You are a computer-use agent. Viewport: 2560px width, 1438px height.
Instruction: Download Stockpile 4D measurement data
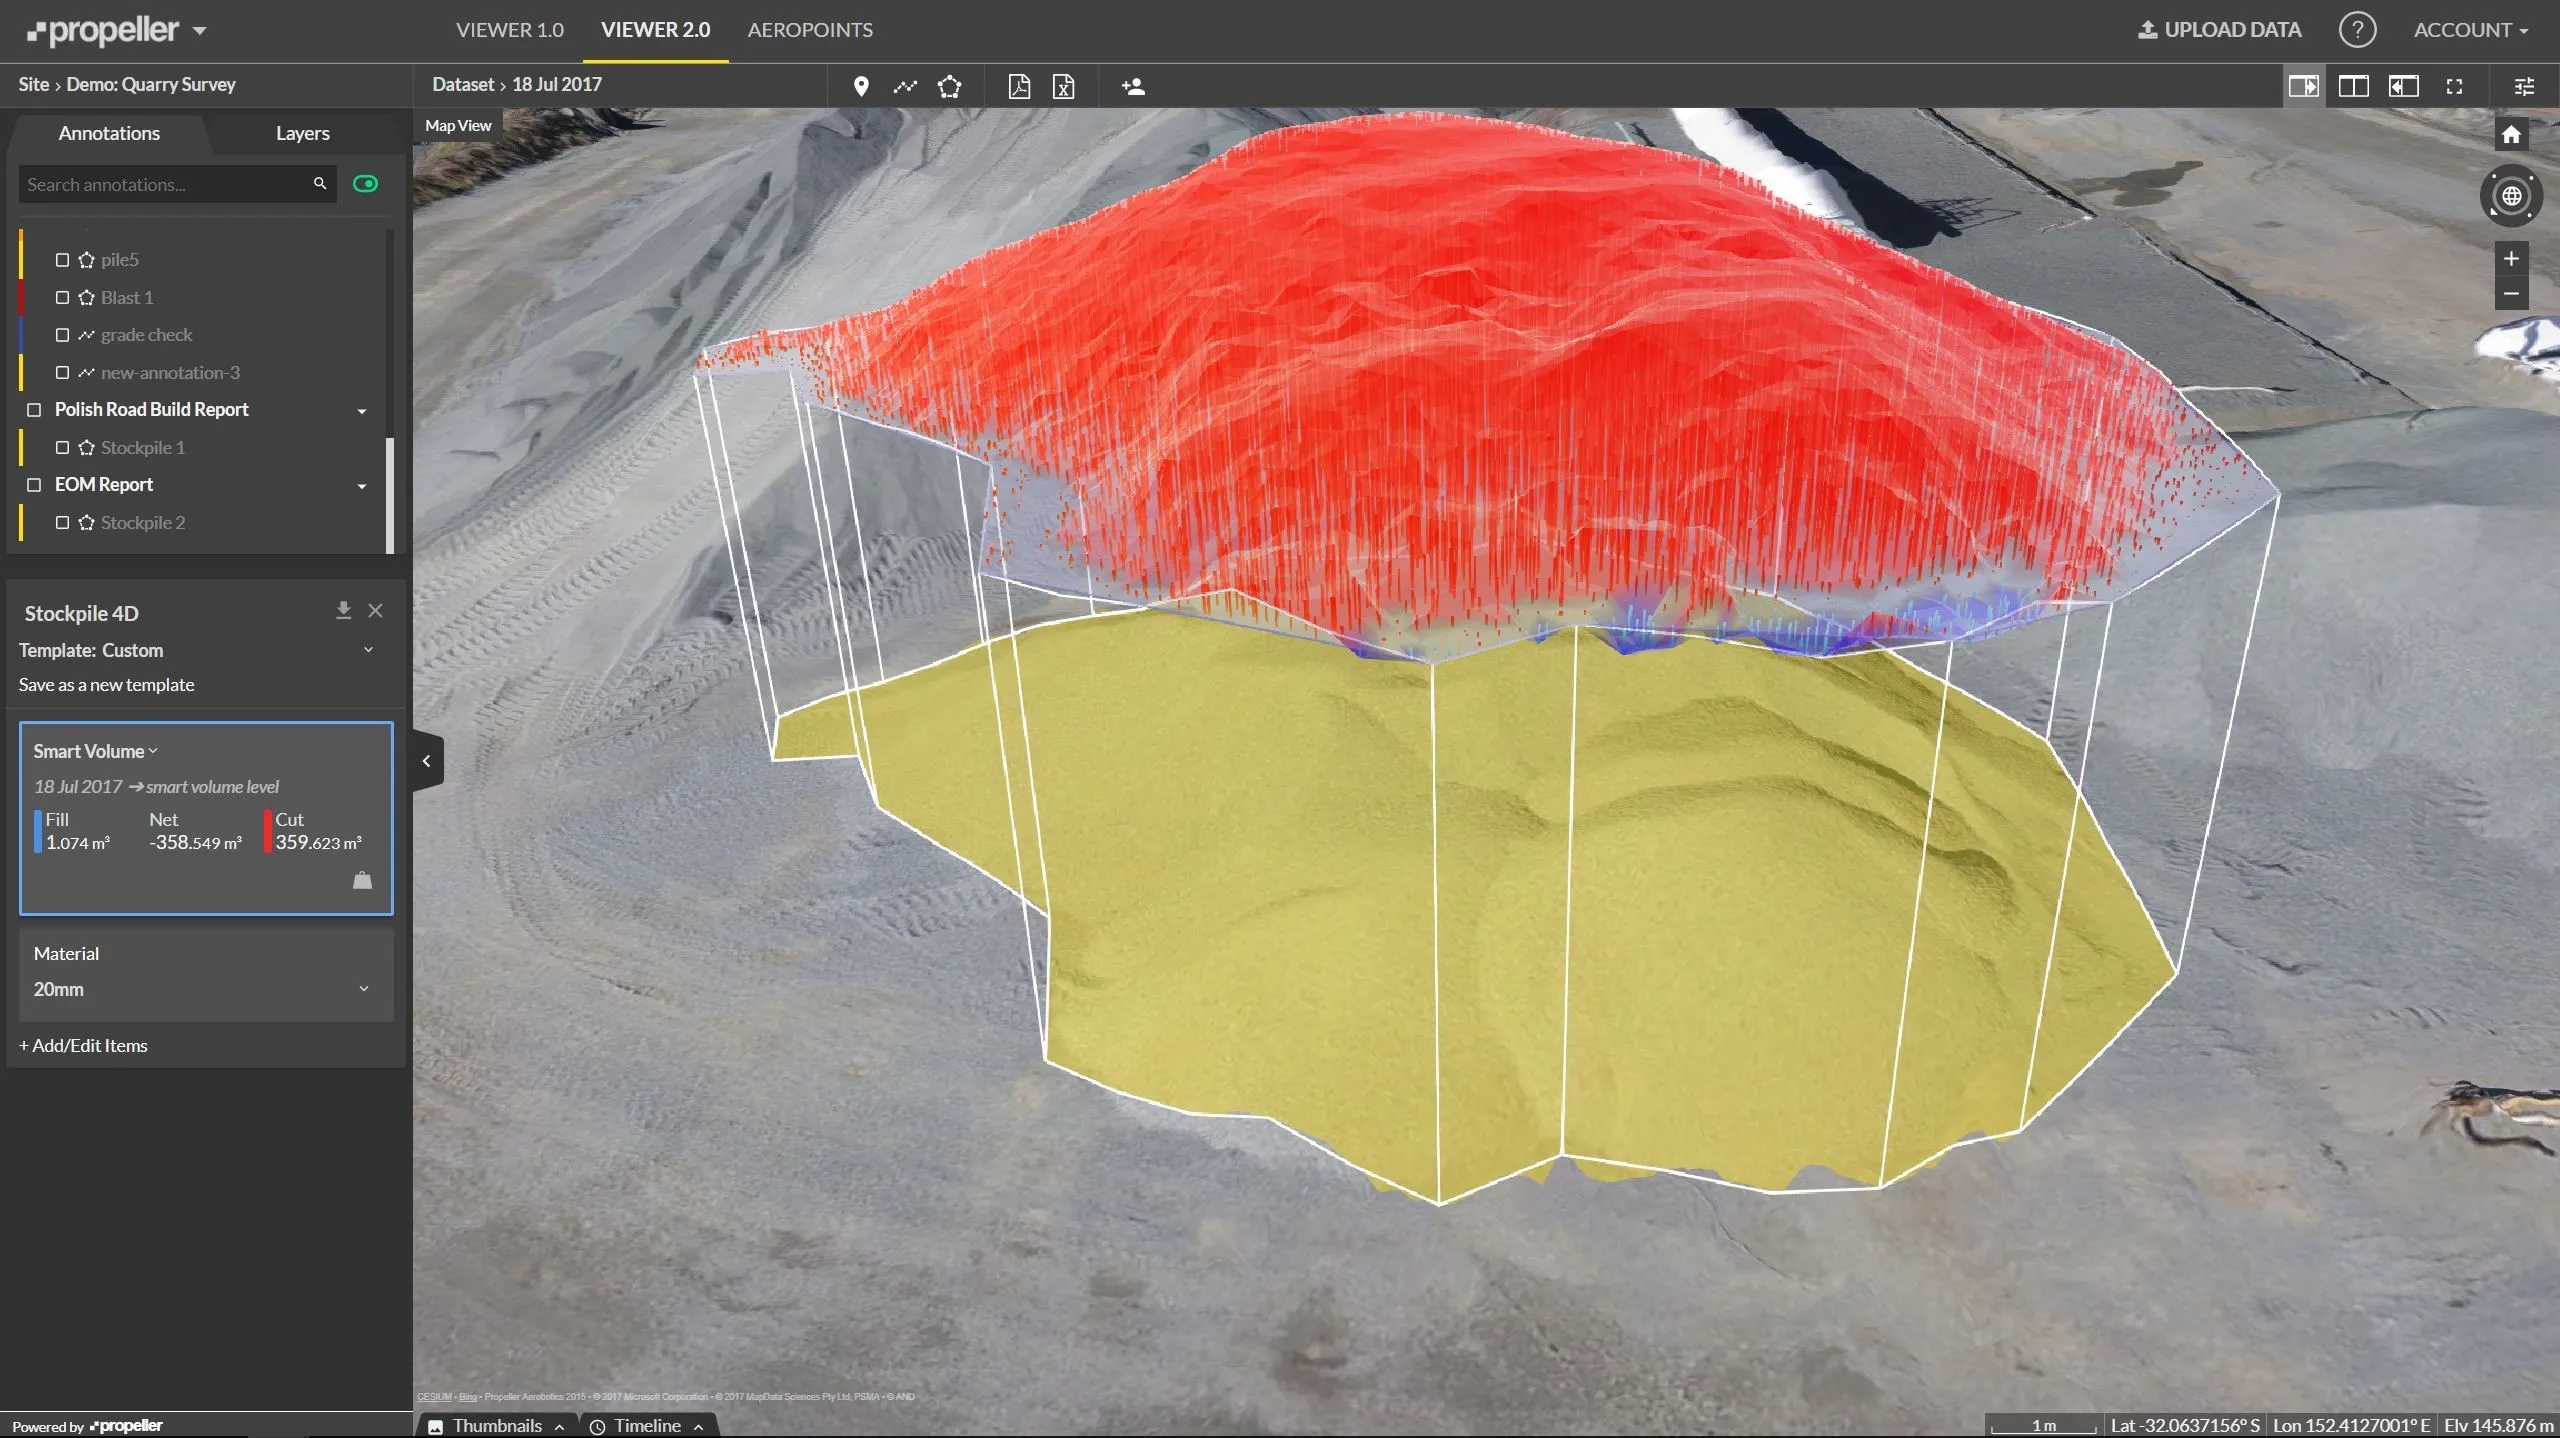coord(343,610)
